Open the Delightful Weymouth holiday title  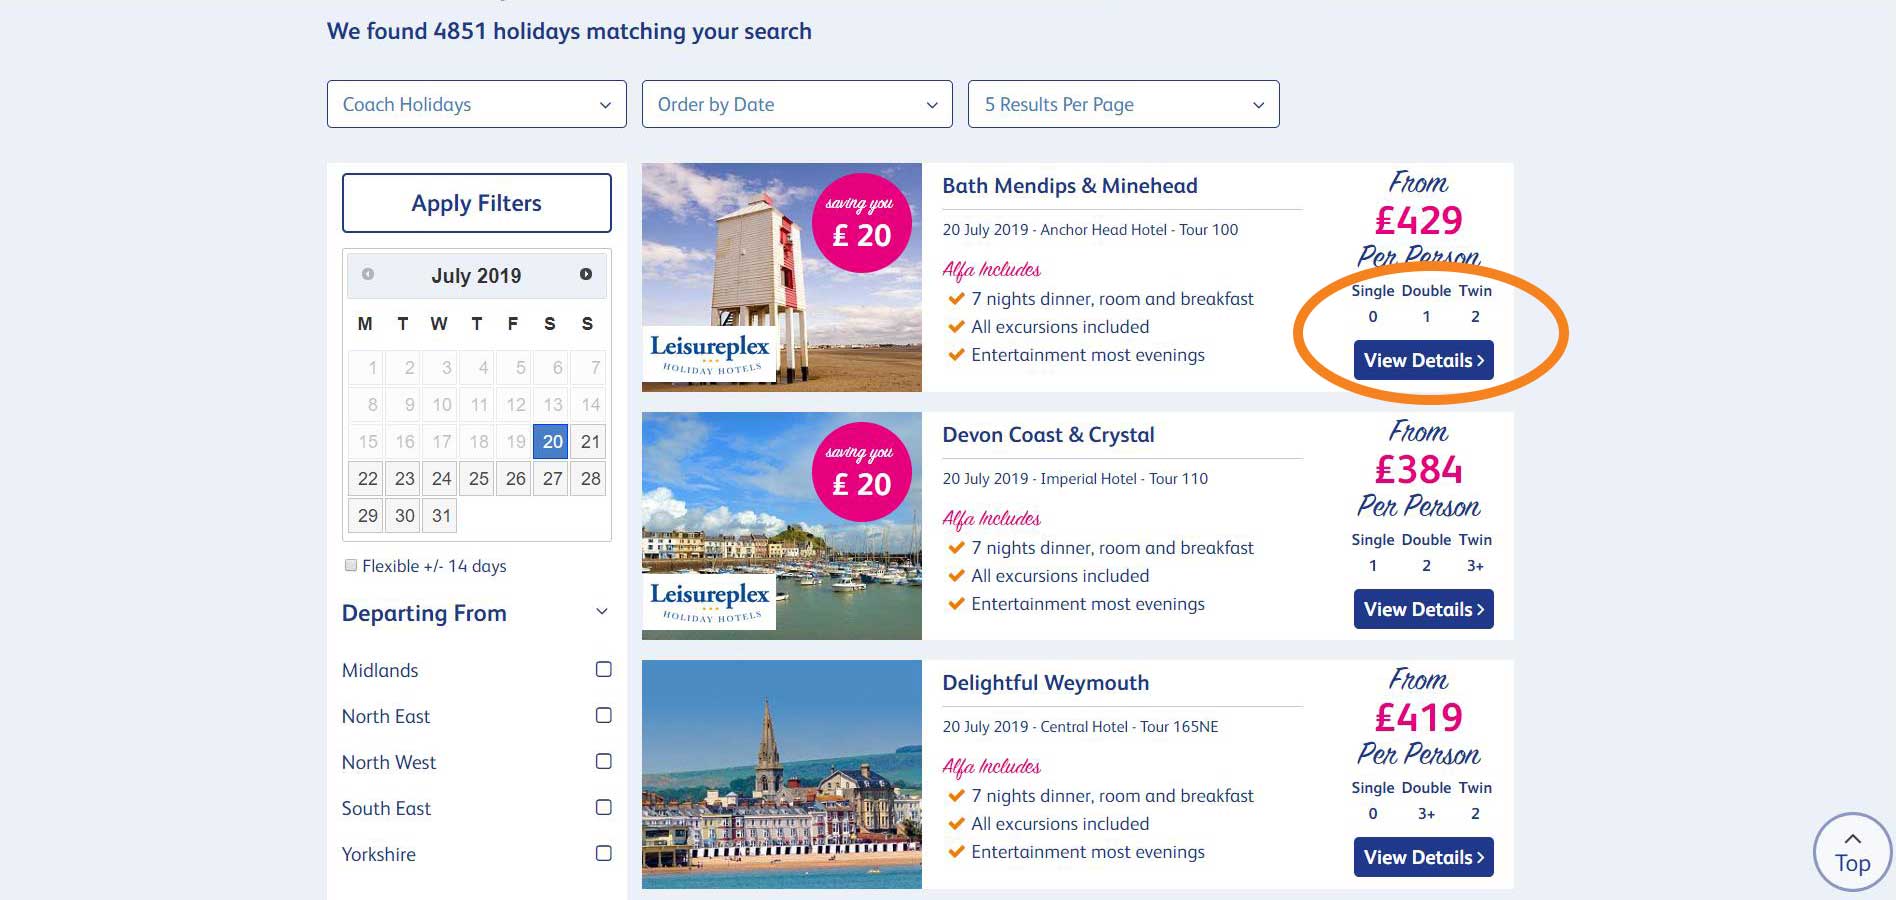[1045, 683]
